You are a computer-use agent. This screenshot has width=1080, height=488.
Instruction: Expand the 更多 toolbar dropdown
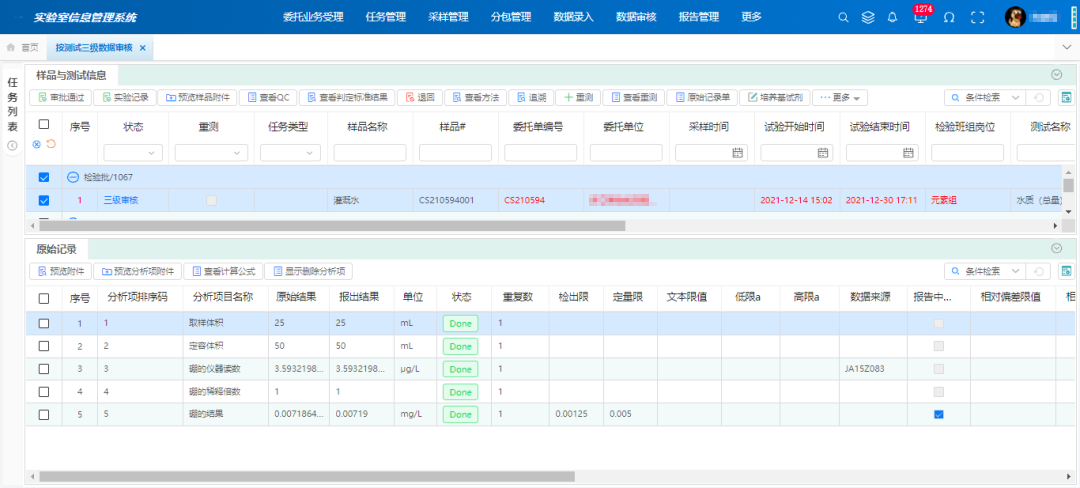(839, 98)
